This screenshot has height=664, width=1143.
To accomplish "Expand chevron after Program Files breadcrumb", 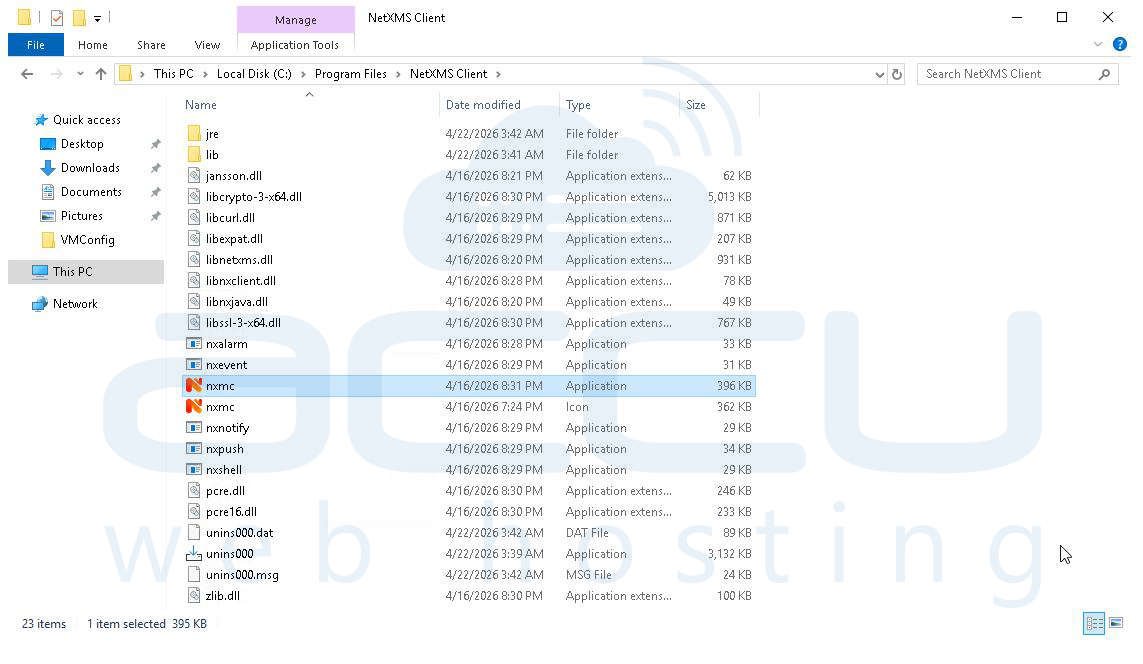I will click(398, 74).
